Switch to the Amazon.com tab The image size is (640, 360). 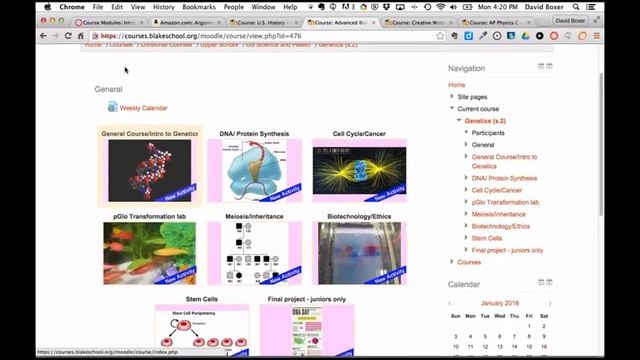[186, 22]
